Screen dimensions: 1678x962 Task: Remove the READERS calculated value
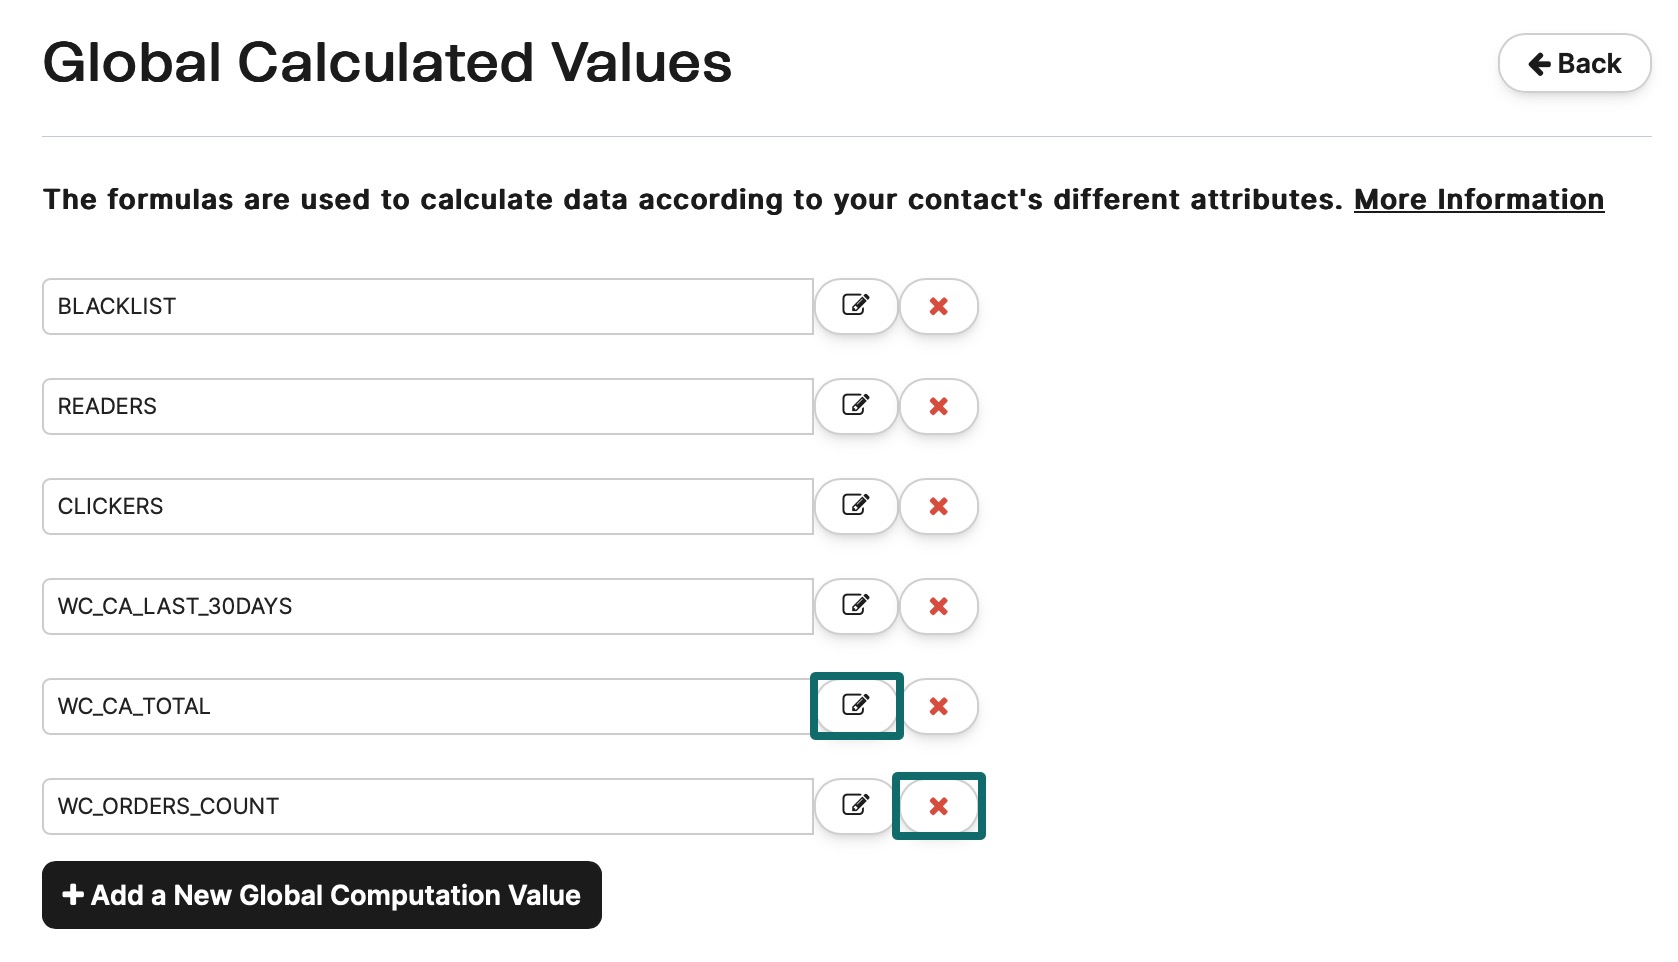(938, 406)
